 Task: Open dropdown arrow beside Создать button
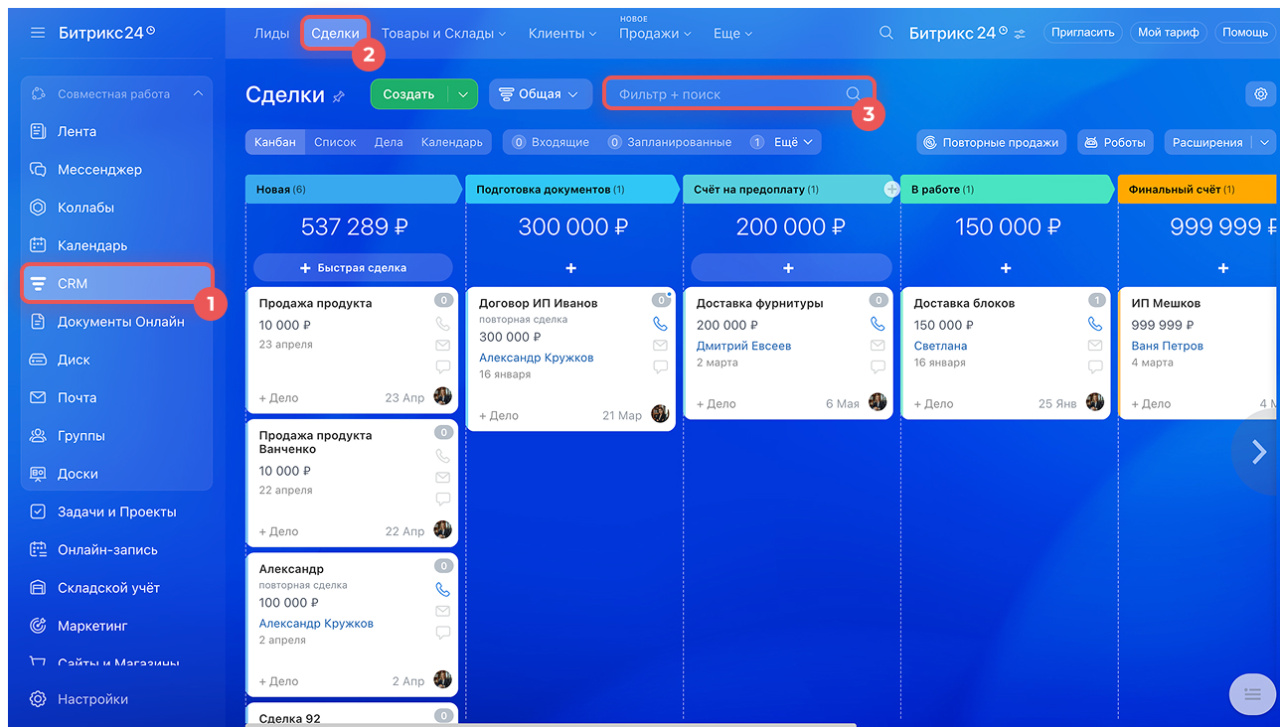pos(461,94)
